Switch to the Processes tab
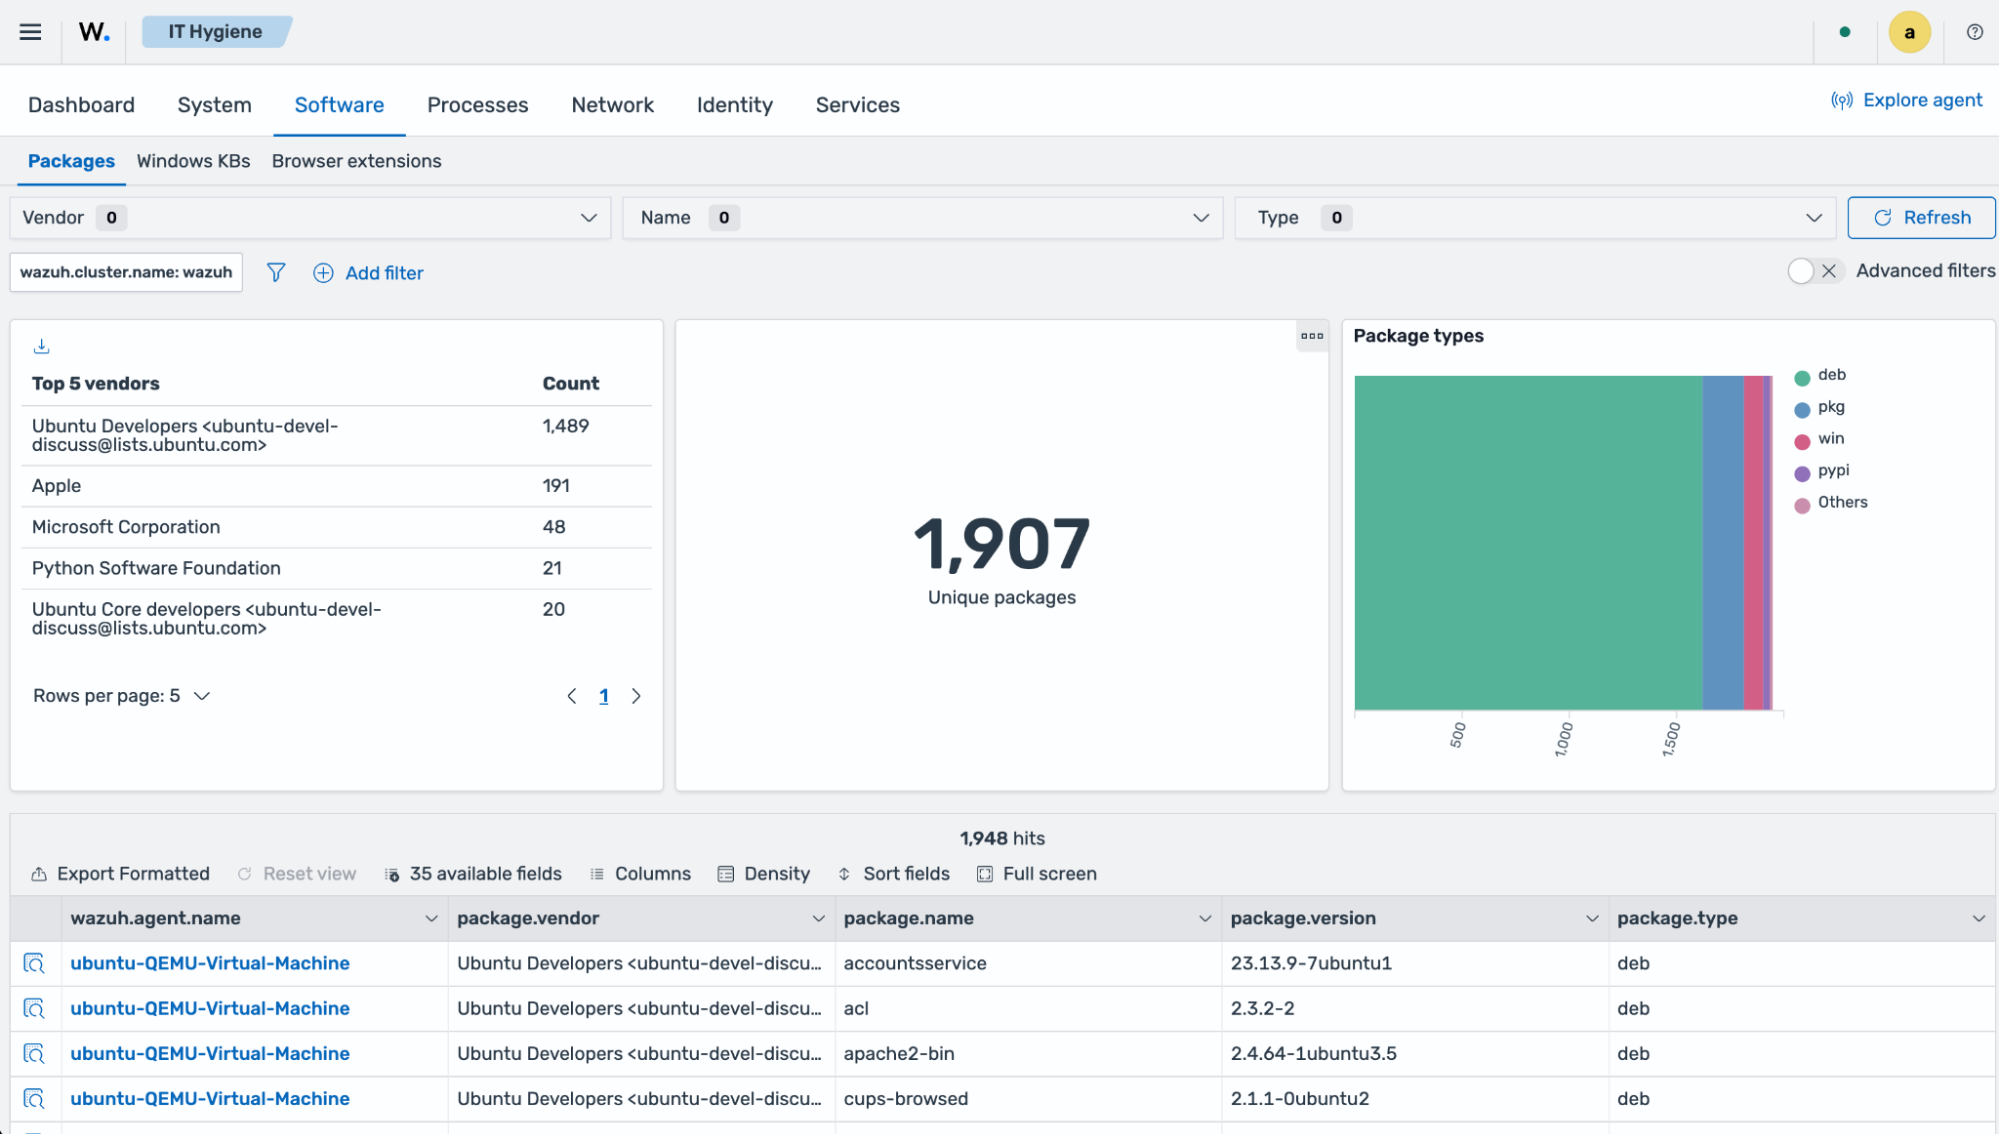Viewport: 1999px width, 1135px height. (x=477, y=105)
